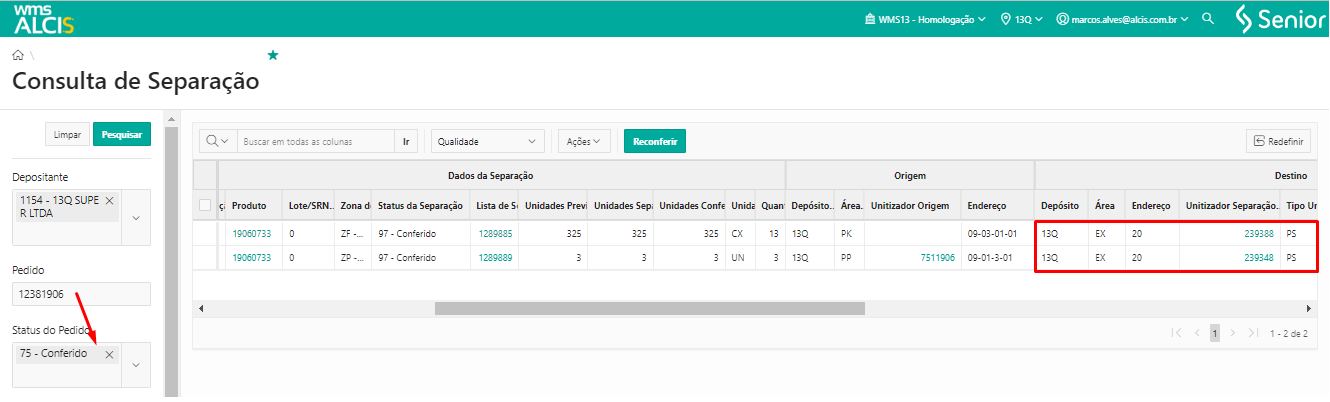Click the Unidades Previstas column header

tap(553, 205)
